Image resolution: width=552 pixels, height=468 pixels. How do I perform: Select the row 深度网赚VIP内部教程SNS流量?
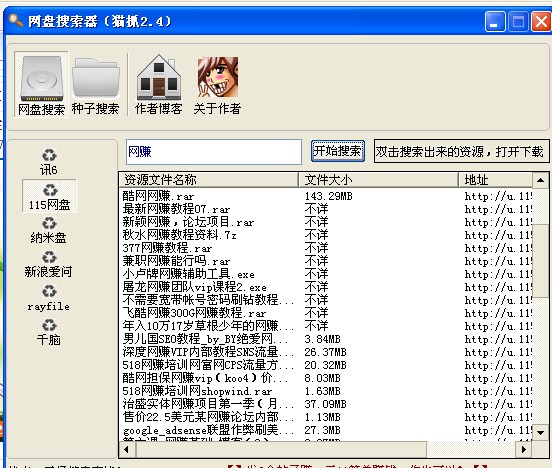coord(326,352)
